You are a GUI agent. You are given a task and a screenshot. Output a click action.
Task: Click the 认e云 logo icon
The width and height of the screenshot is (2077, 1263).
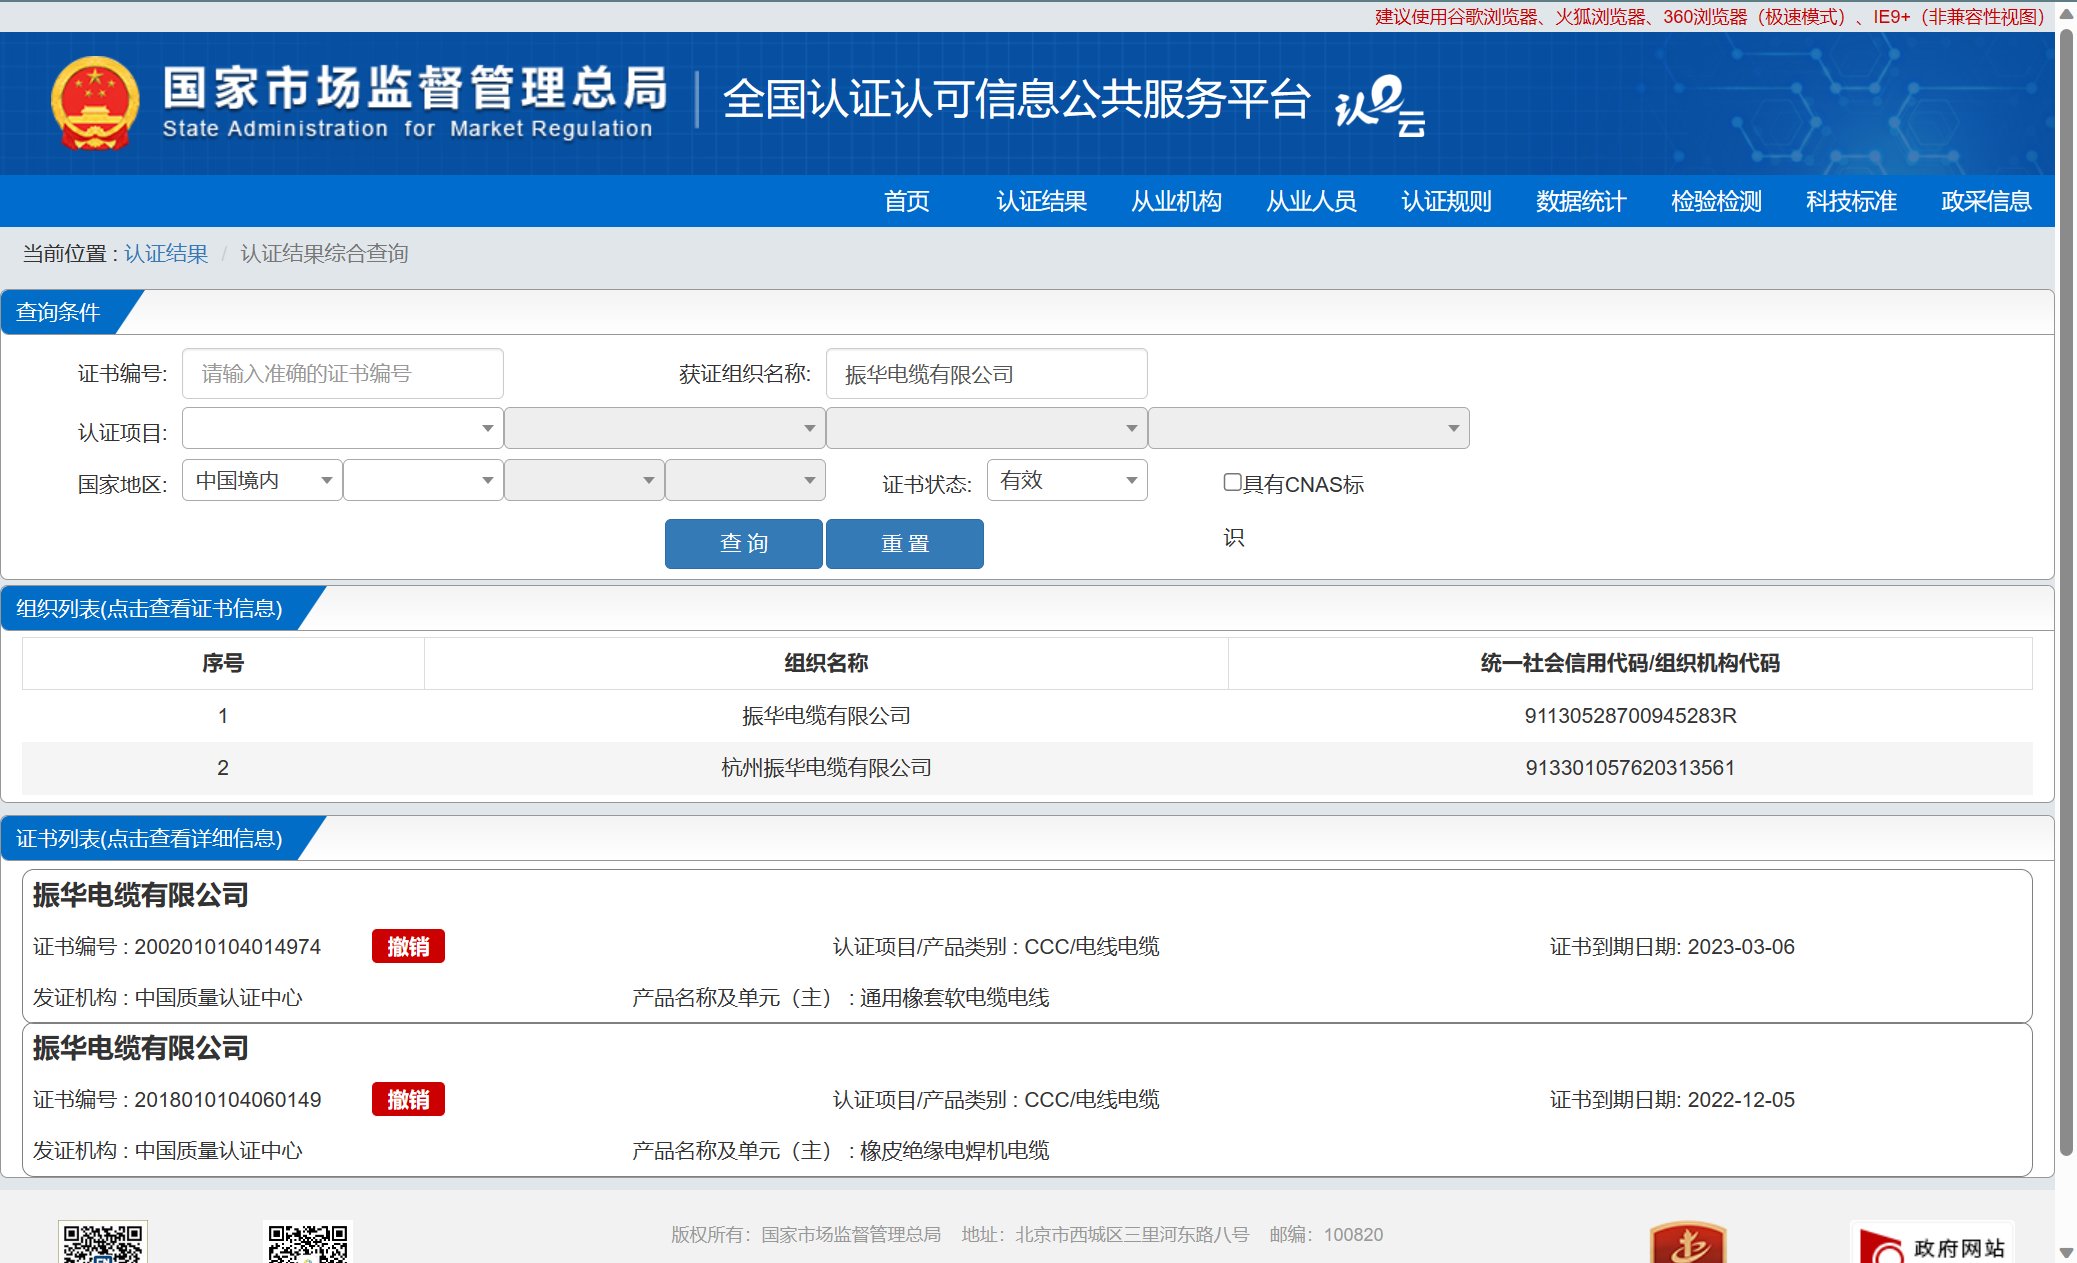pyautogui.click(x=1380, y=105)
